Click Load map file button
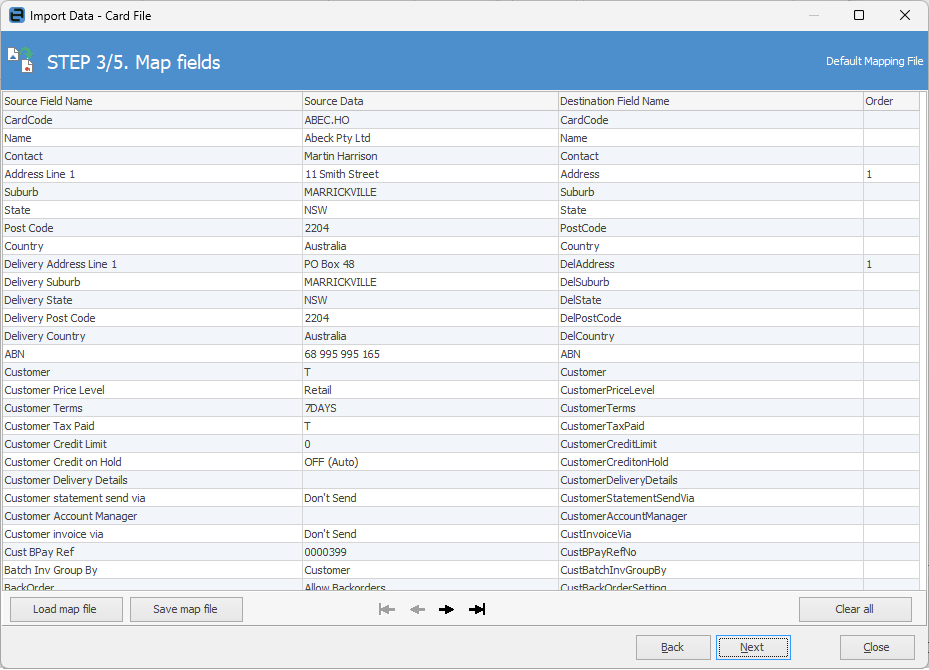The image size is (929, 670). click(x=65, y=609)
